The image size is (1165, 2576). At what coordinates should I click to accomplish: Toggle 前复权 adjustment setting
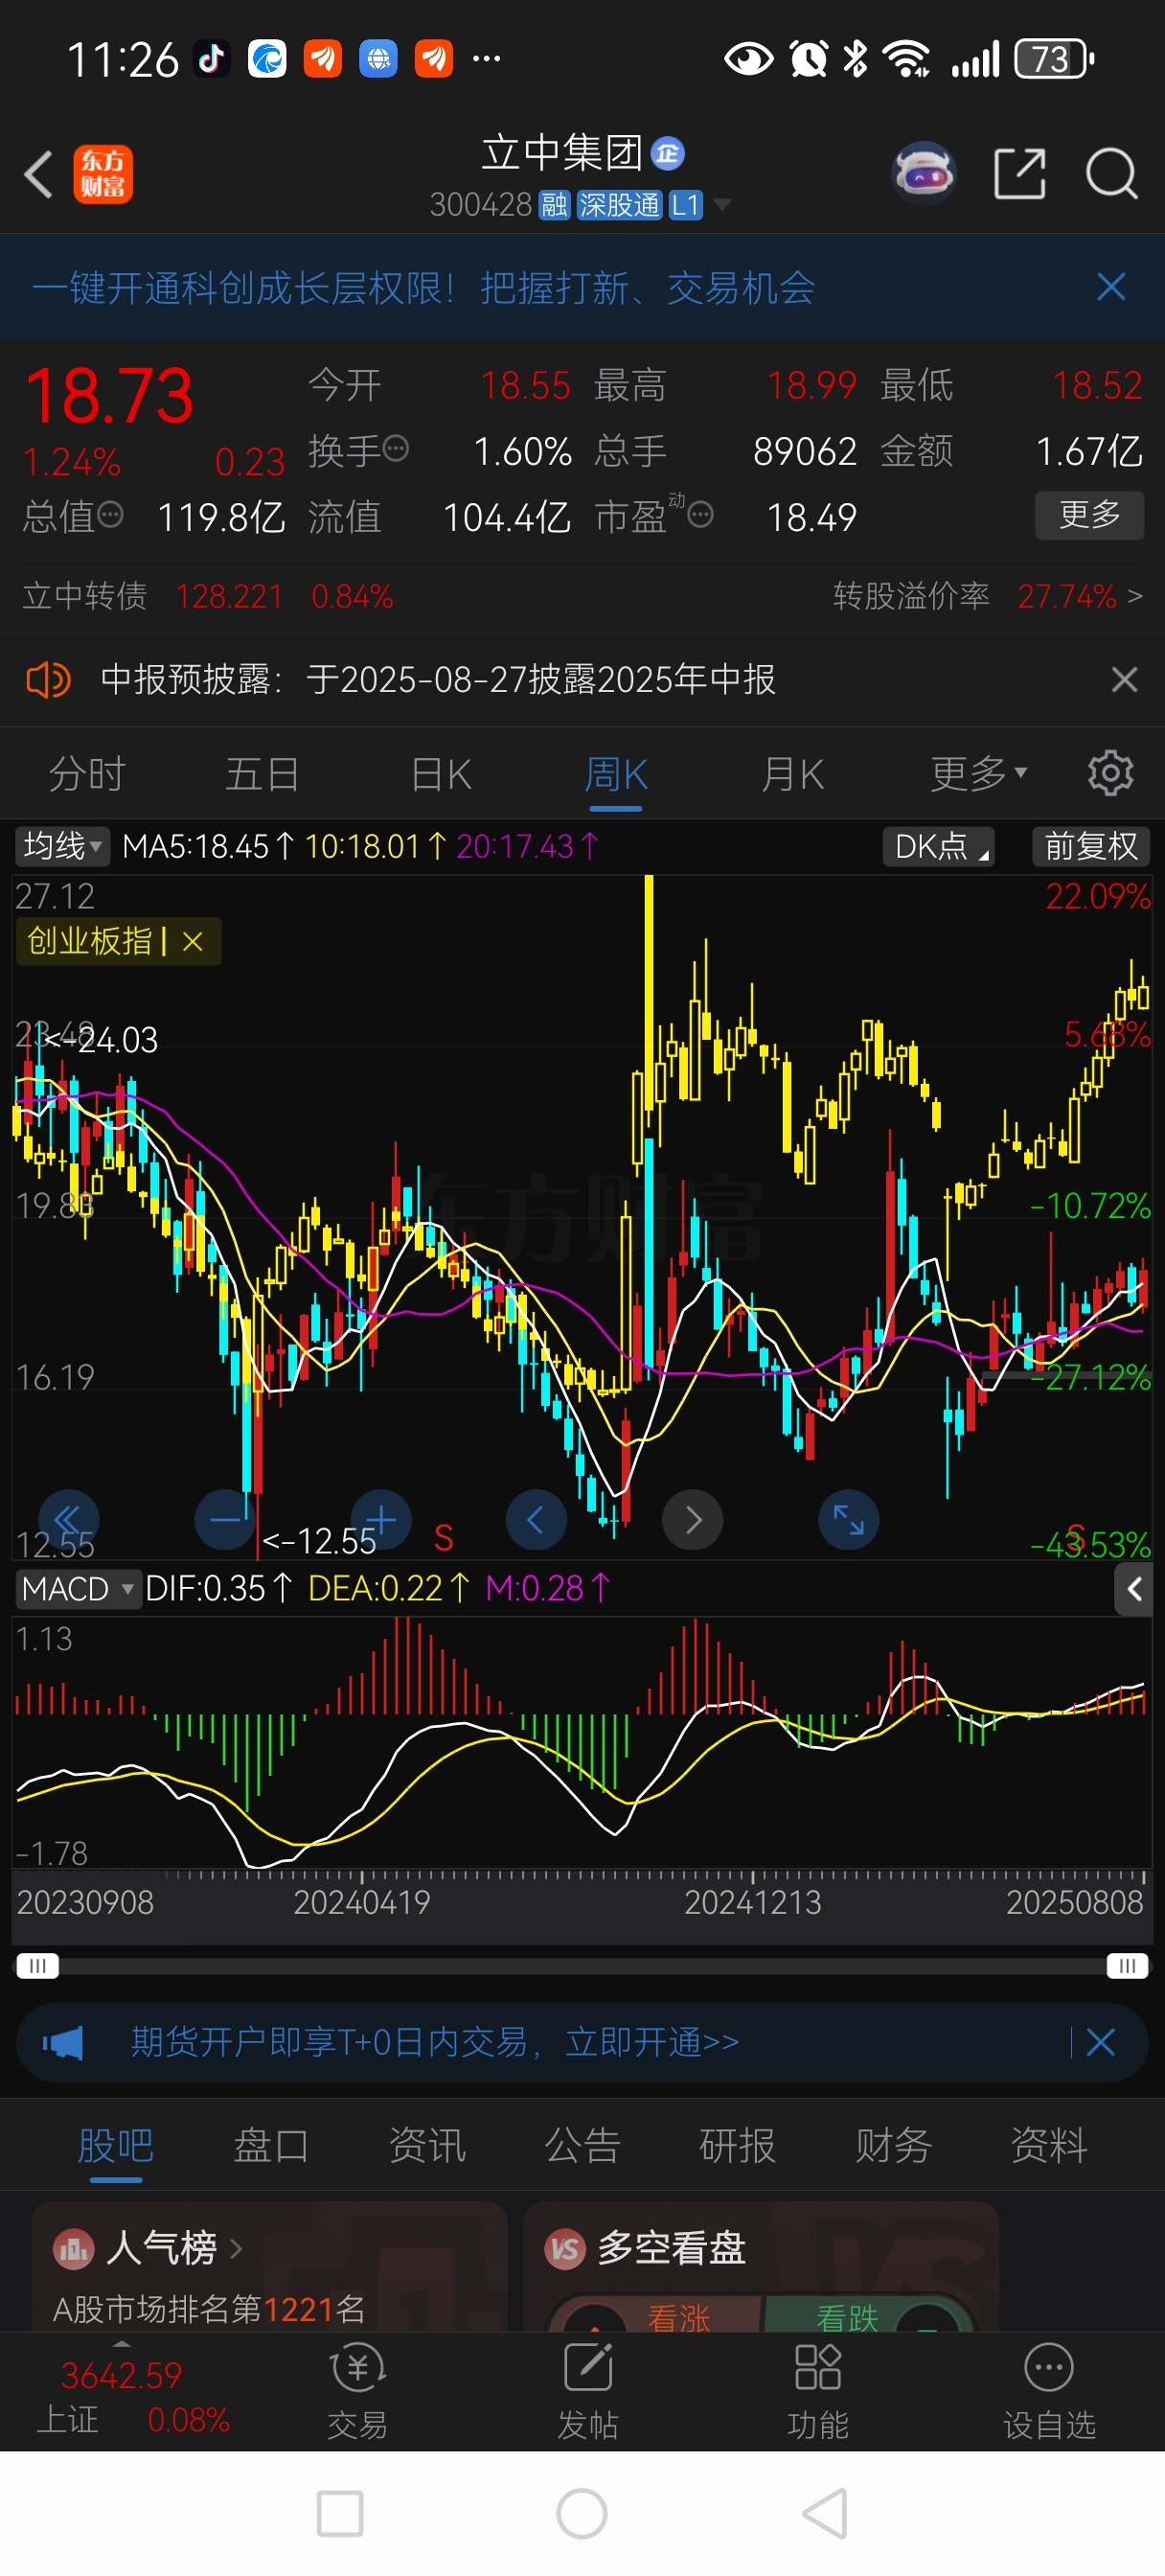(x=1091, y=846)
